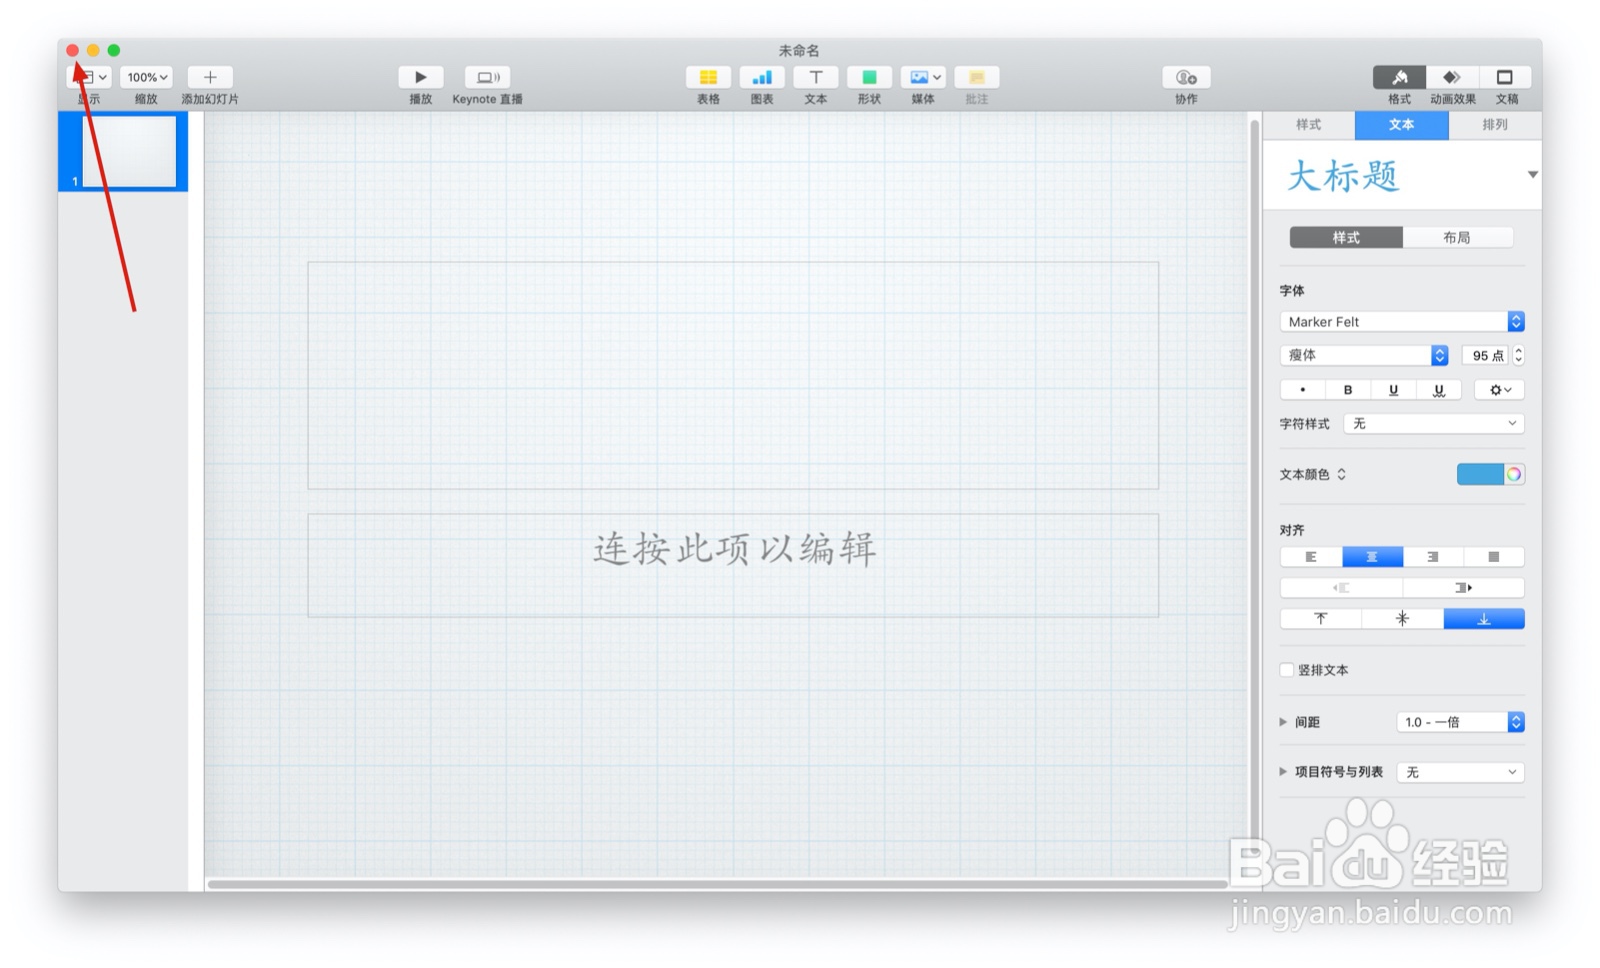Click the text color (文本颜色) type selector
1600x968 pixels.
(x=1314, y=474)
